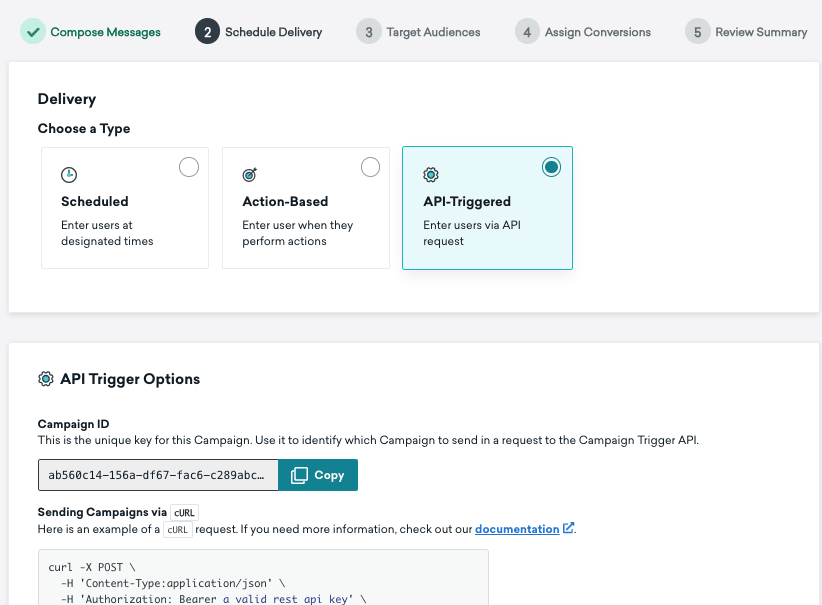The width and height of the screenshot is (822, 605).
Task: Open the documentation link
Action: click(517, 528)
